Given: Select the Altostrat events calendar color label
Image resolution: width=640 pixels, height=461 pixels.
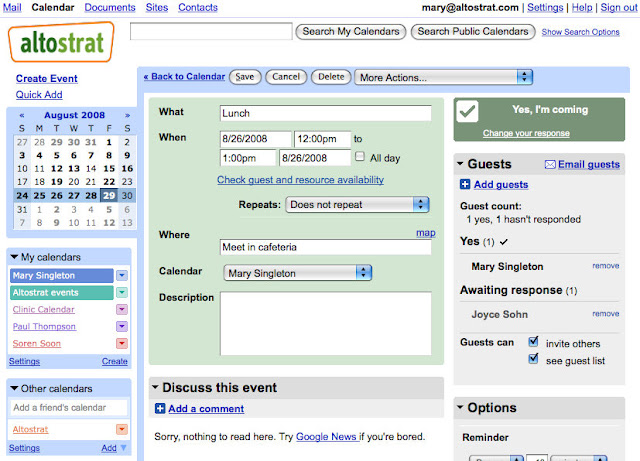Looking at the screenshot, I should tap(62, 292).
